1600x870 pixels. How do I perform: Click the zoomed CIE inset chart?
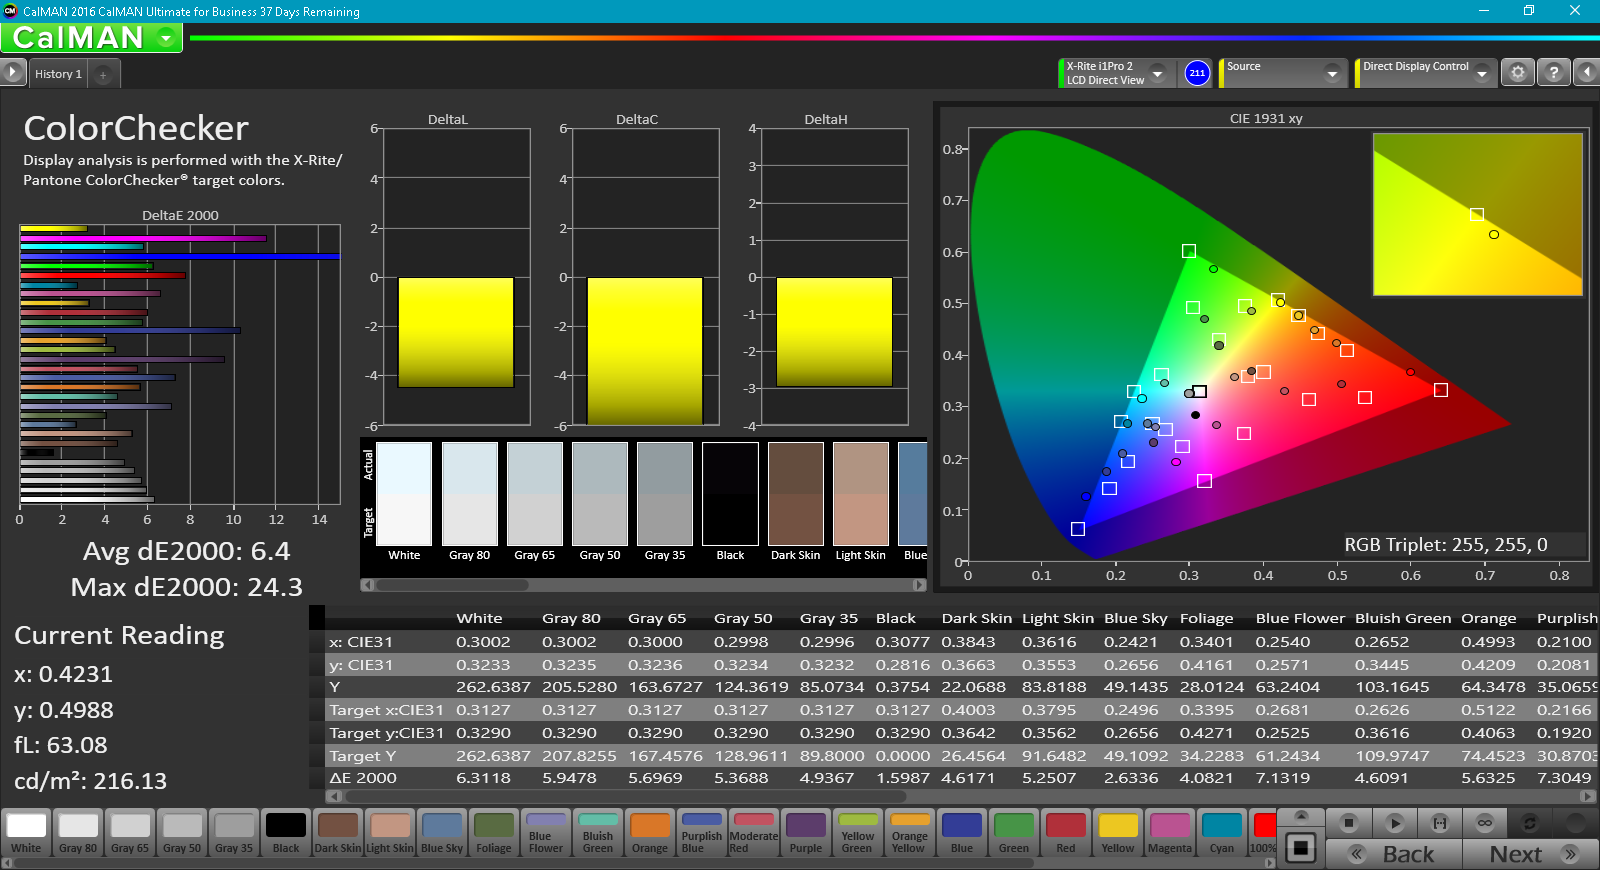click(1478, 214)
